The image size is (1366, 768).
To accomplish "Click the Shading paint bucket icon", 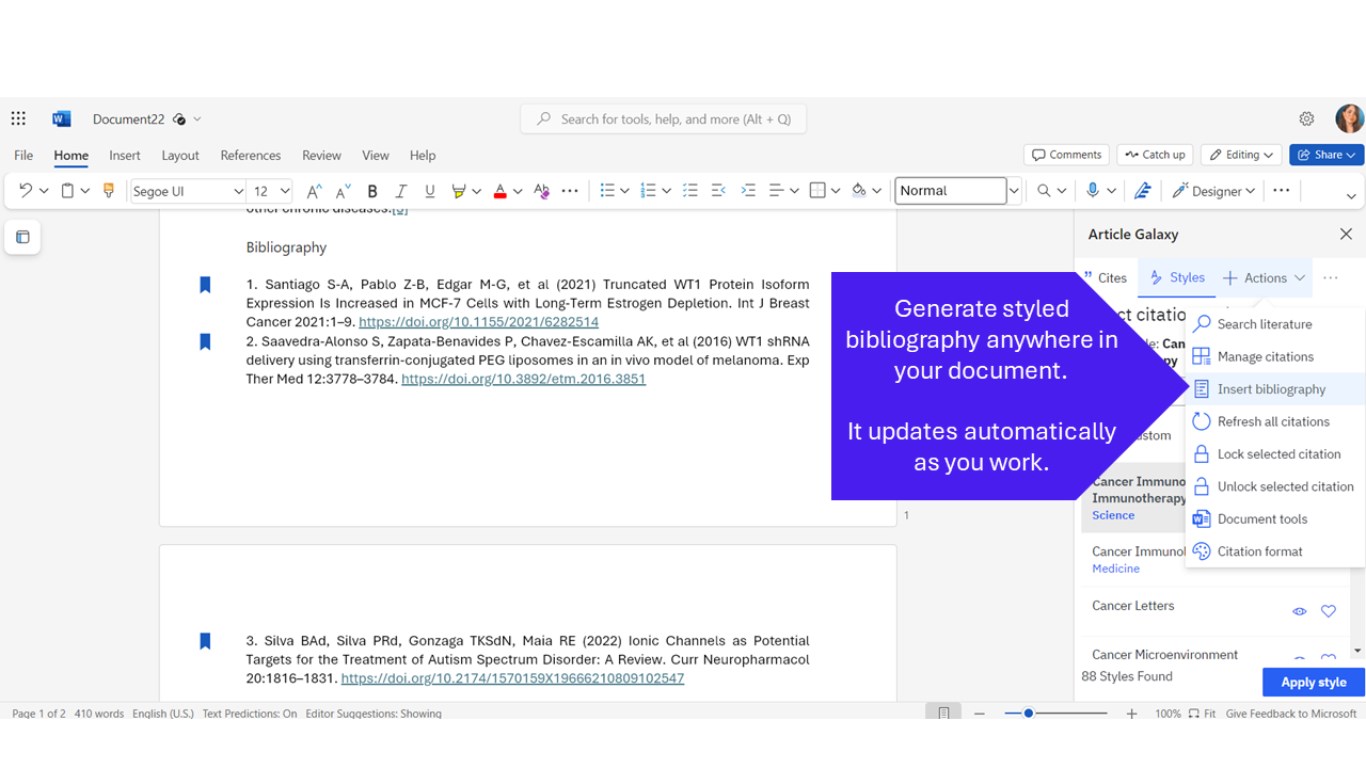I will [x=859, y=191].
